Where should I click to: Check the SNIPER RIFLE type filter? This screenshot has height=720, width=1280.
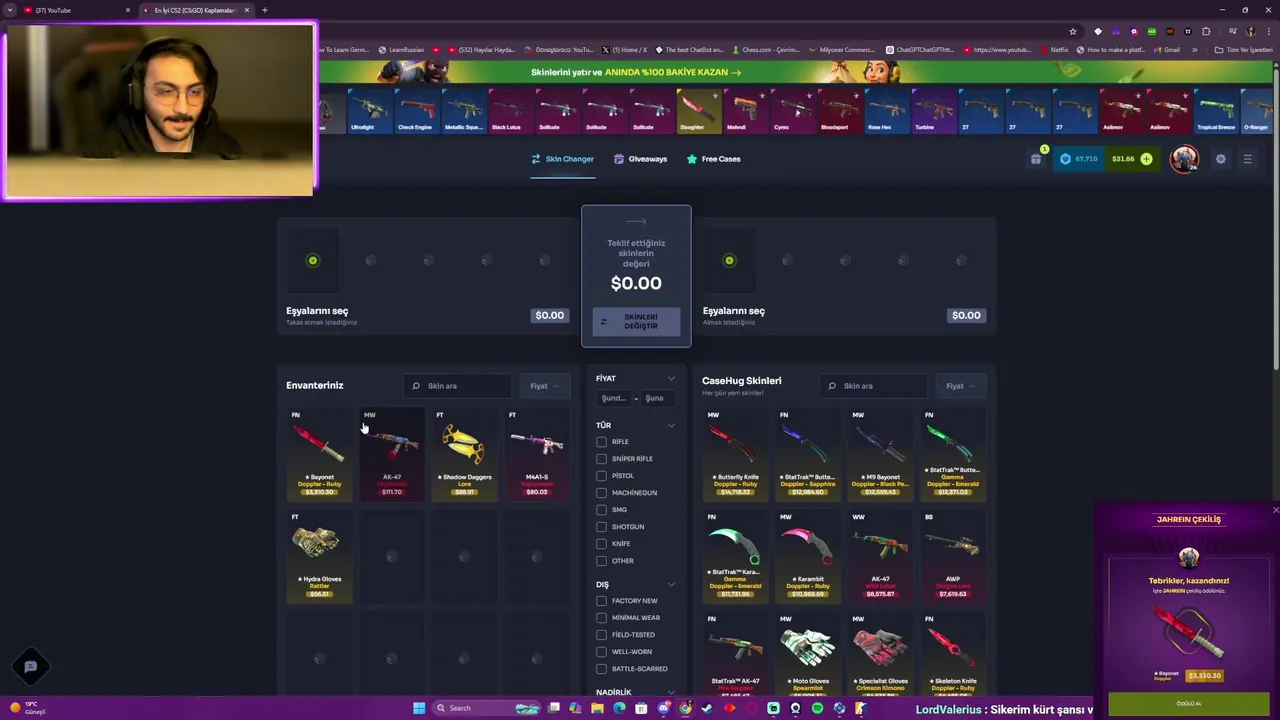click(x=601, y=458)
